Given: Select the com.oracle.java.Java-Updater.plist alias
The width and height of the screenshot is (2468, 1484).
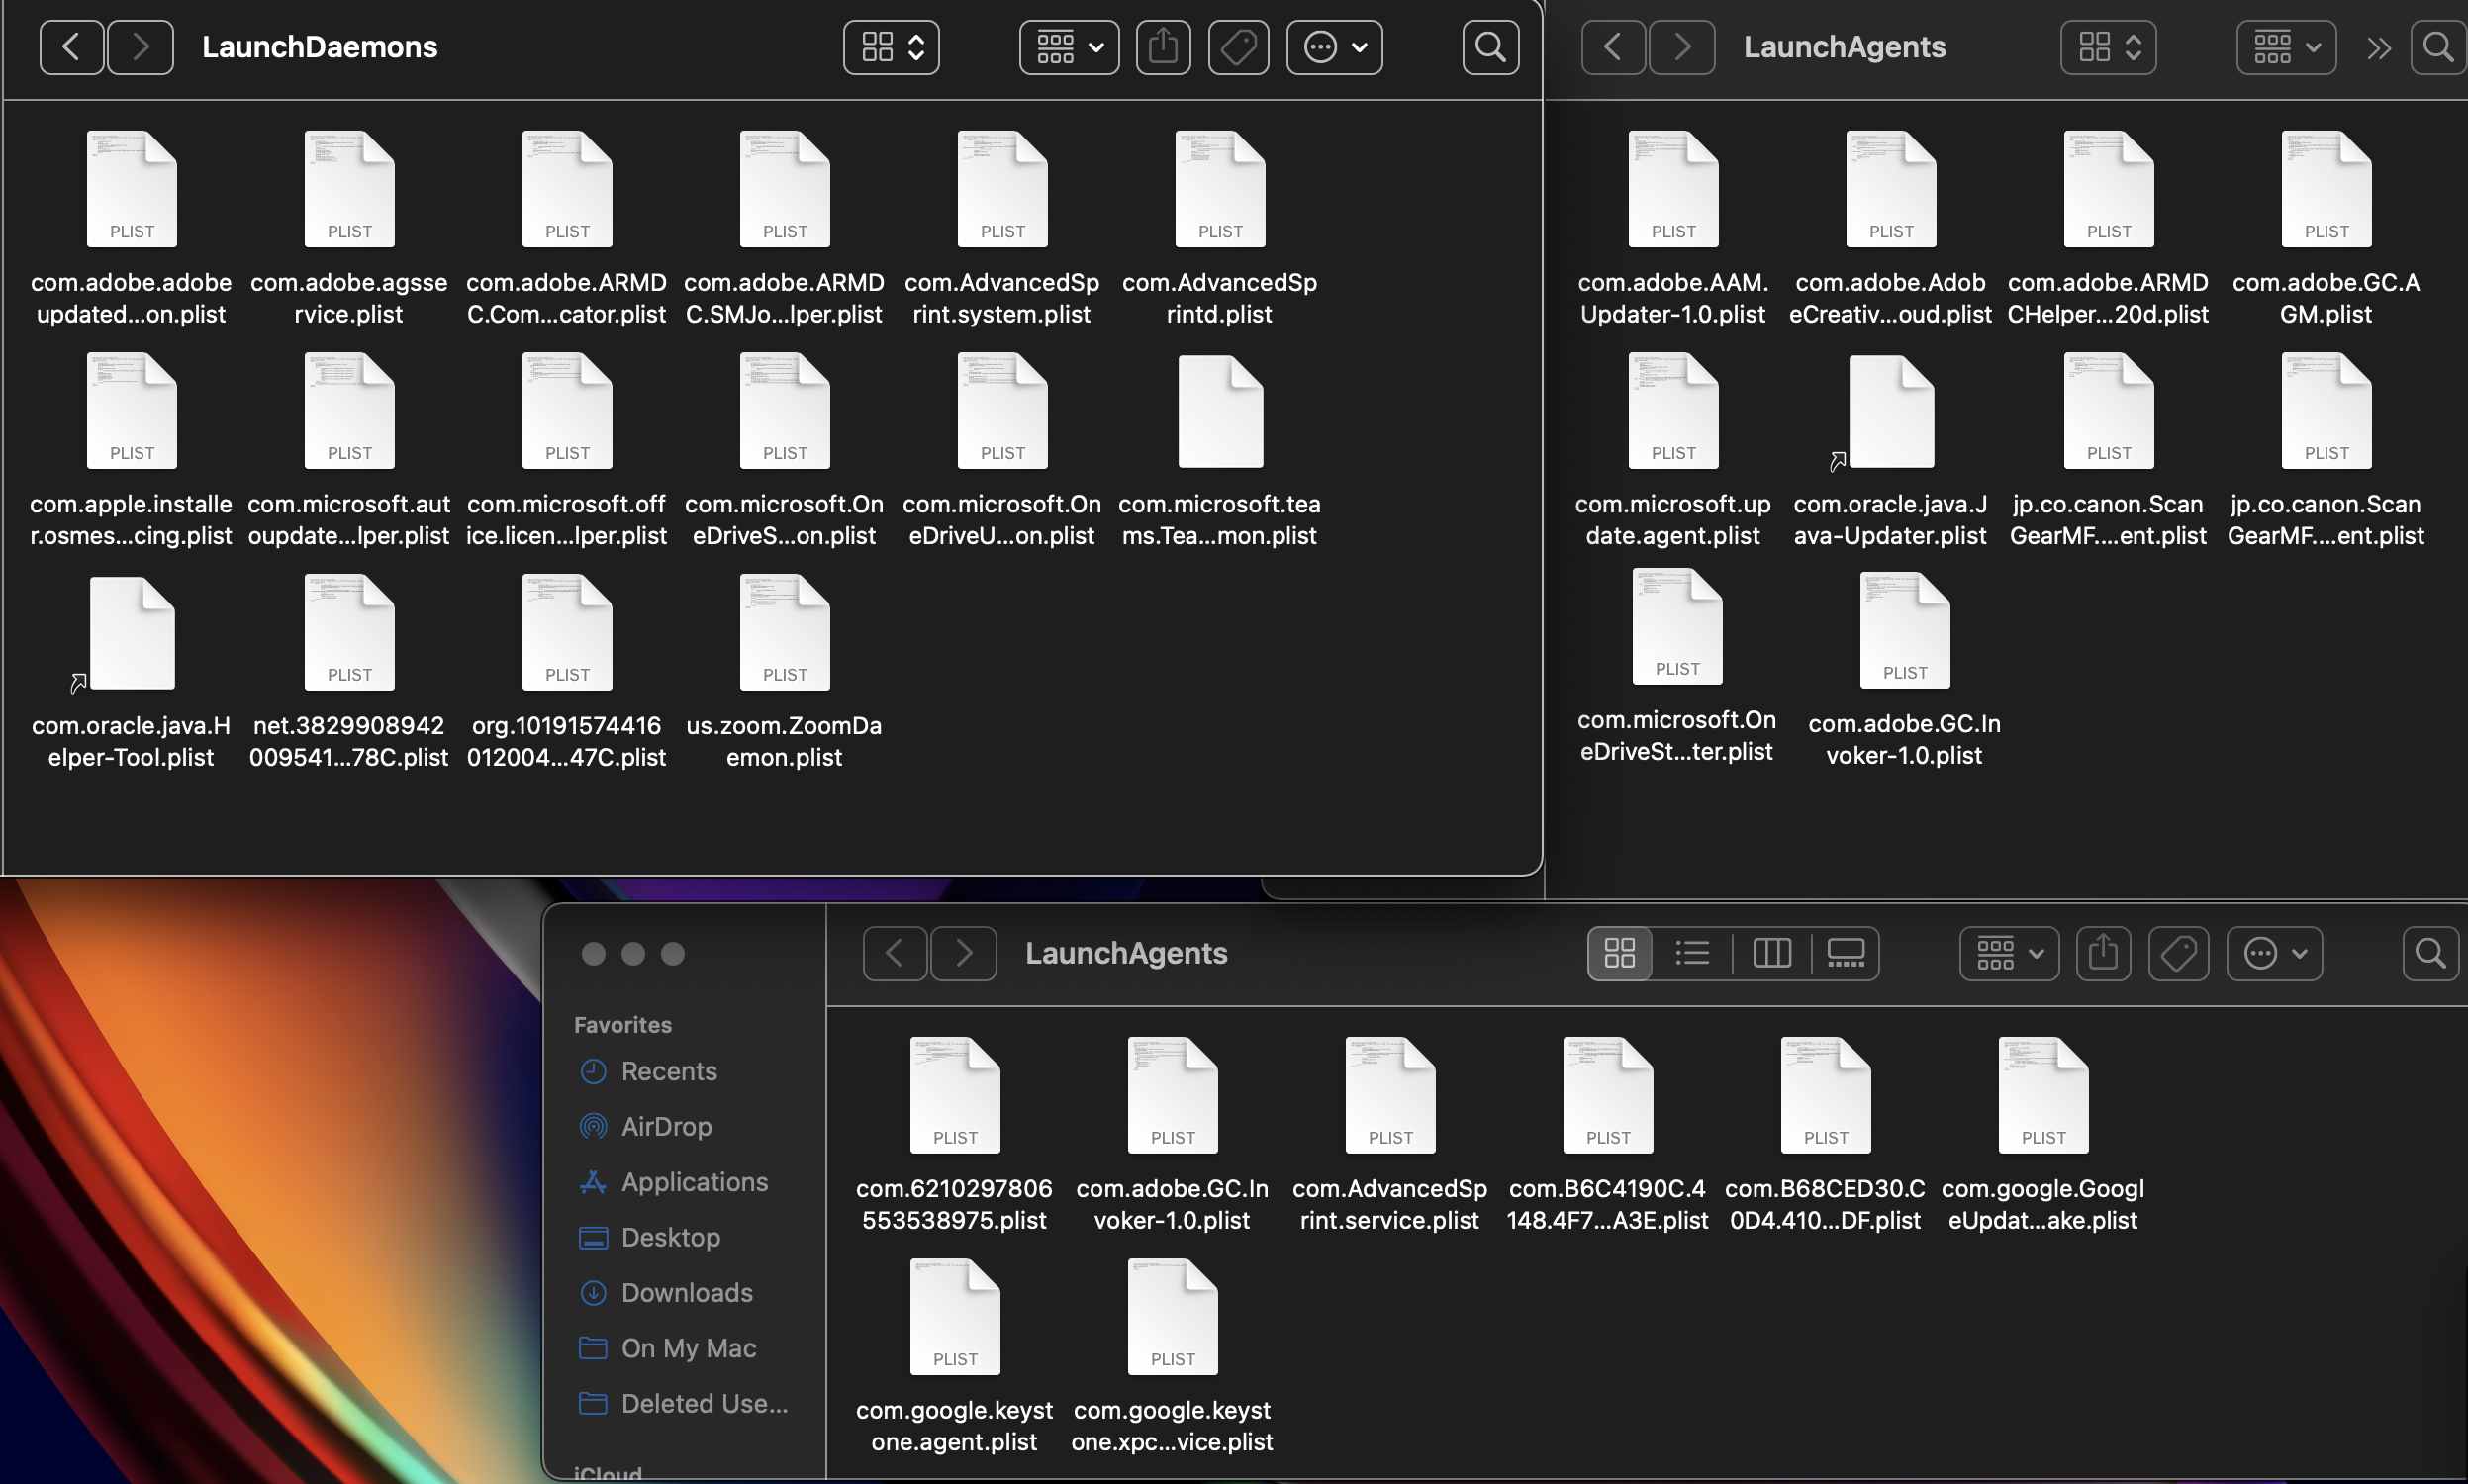Looking at the screenshot, I should click(1890, 412).
